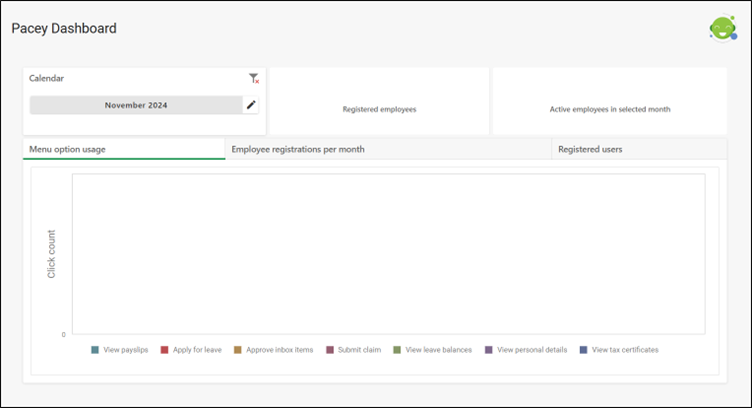Open the November 2024 month selector

coord(136,105)
